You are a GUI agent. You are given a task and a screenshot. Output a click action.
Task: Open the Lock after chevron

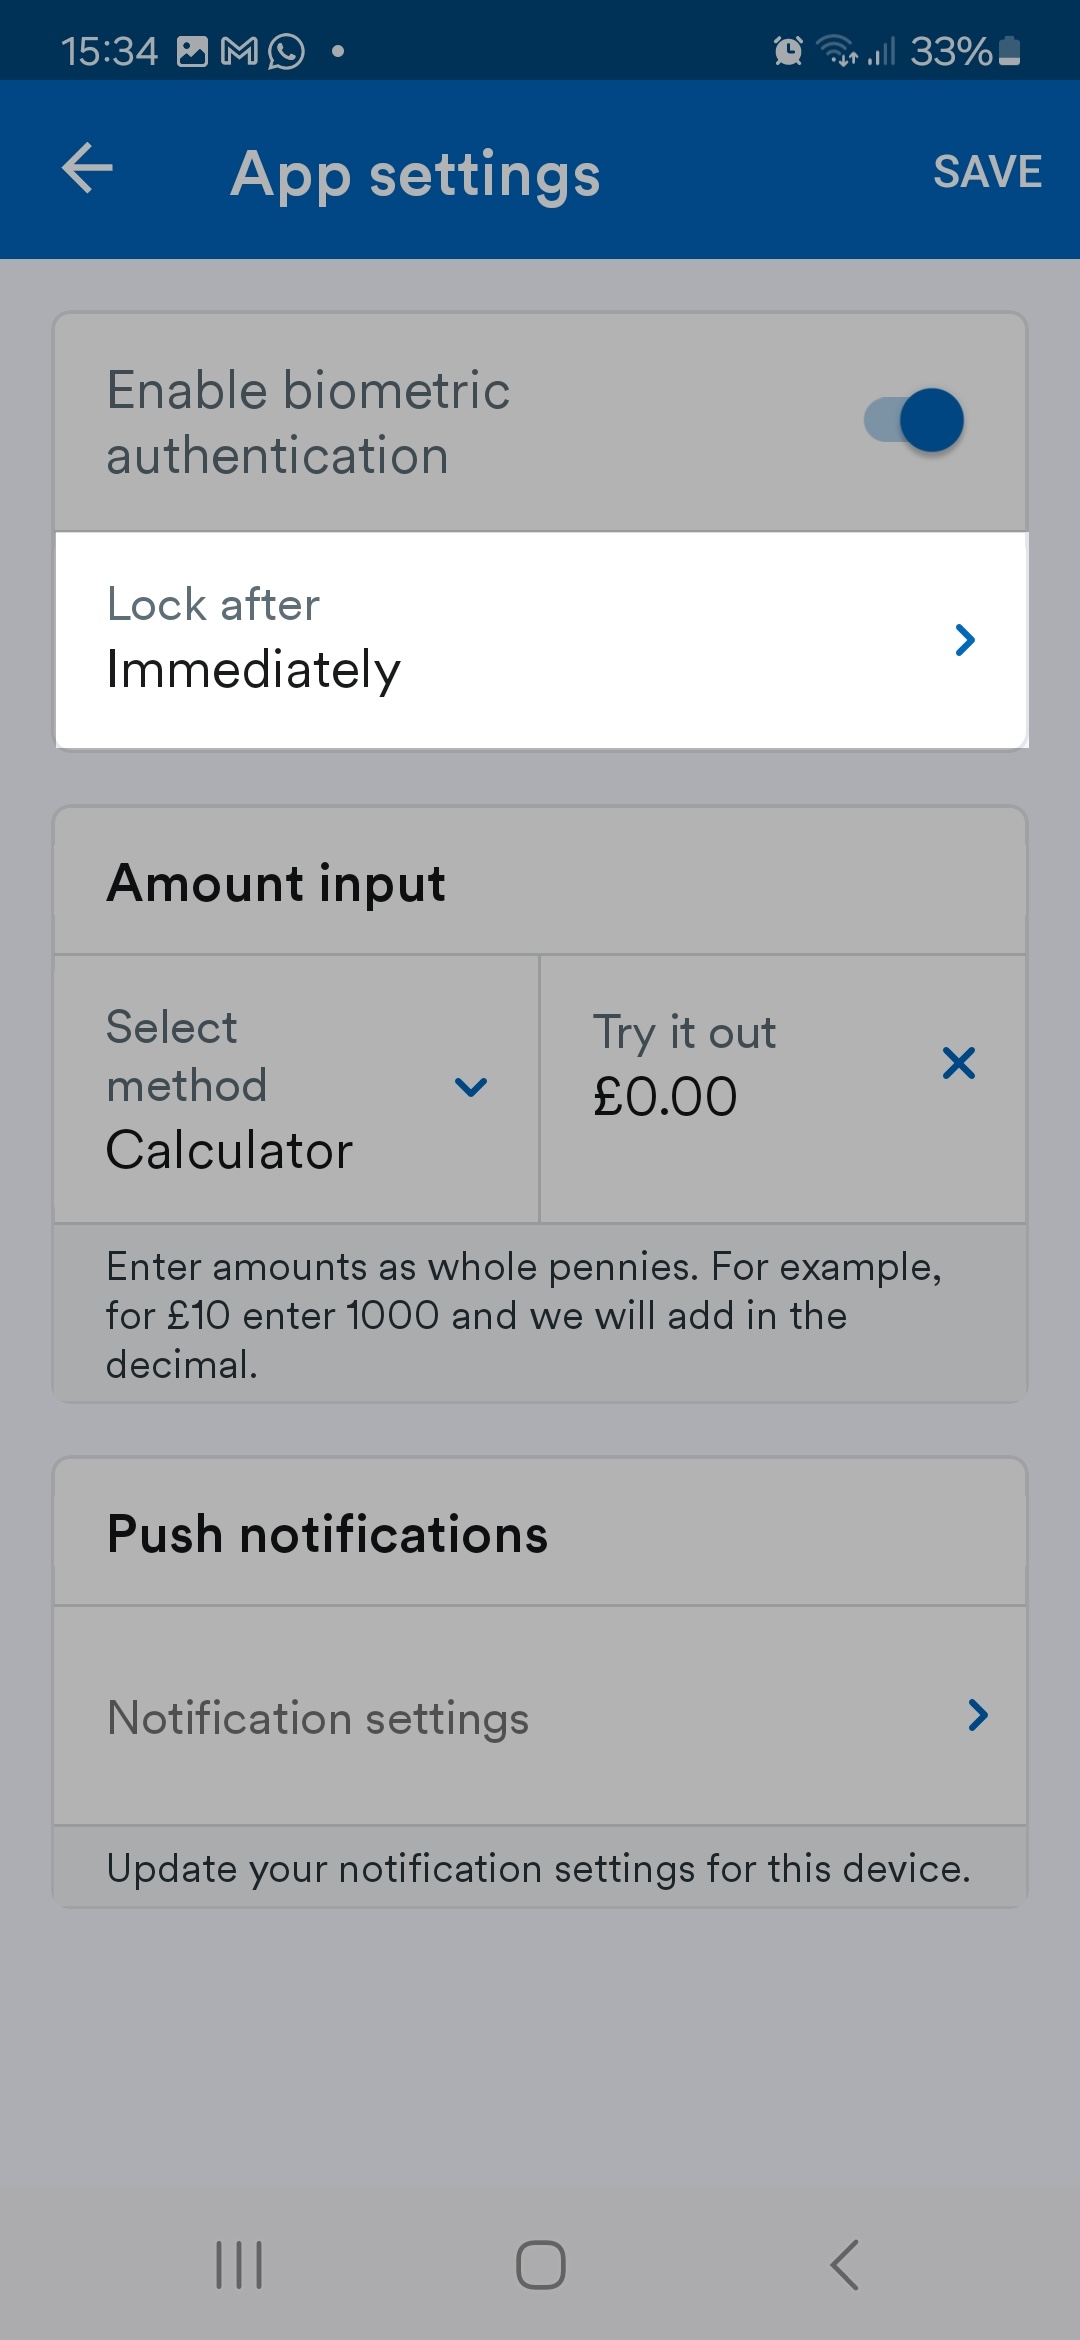(965, 640)
